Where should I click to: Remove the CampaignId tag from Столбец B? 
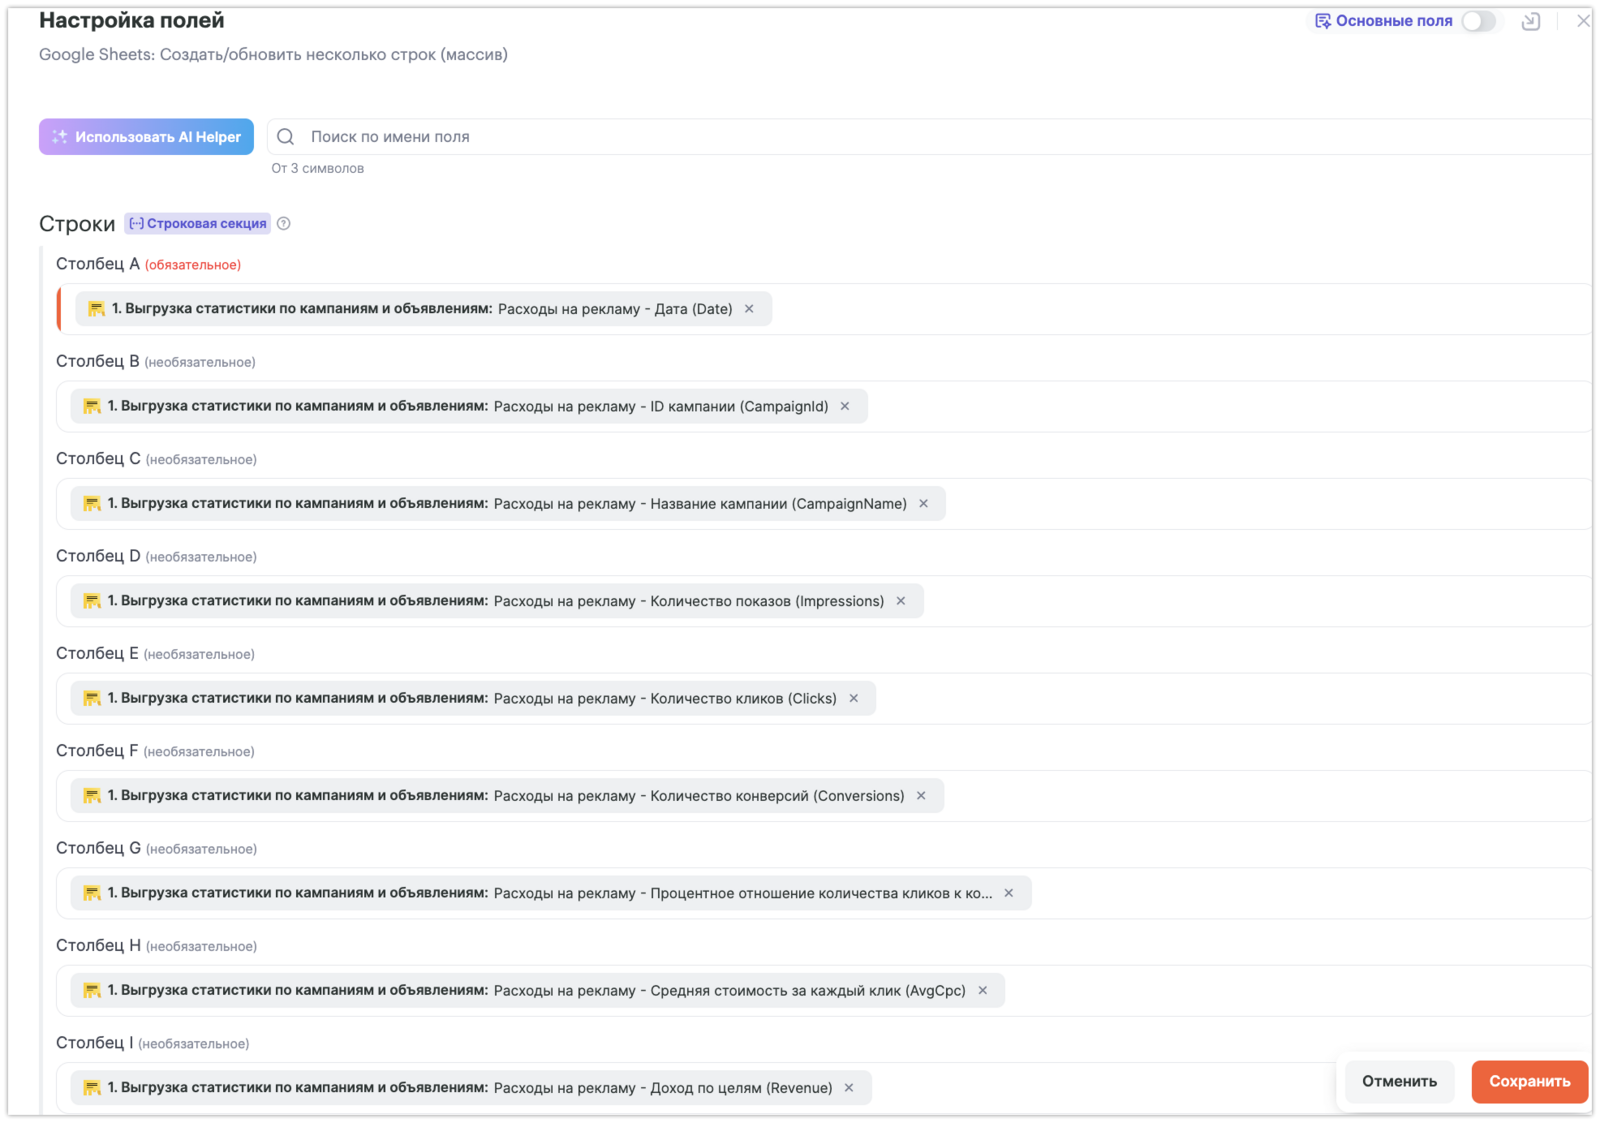point(845,406)
